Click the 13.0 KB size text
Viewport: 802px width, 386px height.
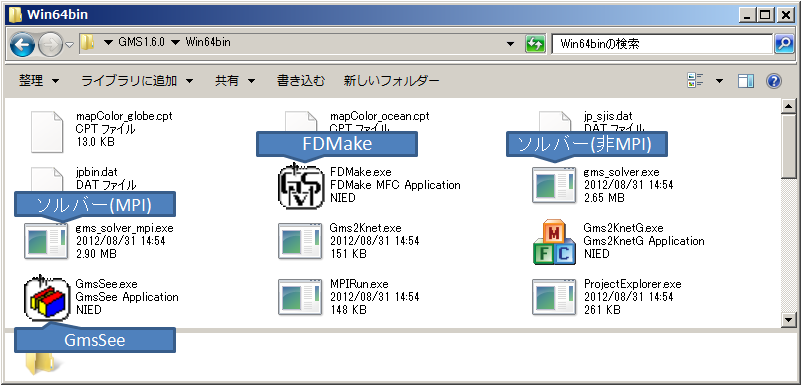pos(95,142)
